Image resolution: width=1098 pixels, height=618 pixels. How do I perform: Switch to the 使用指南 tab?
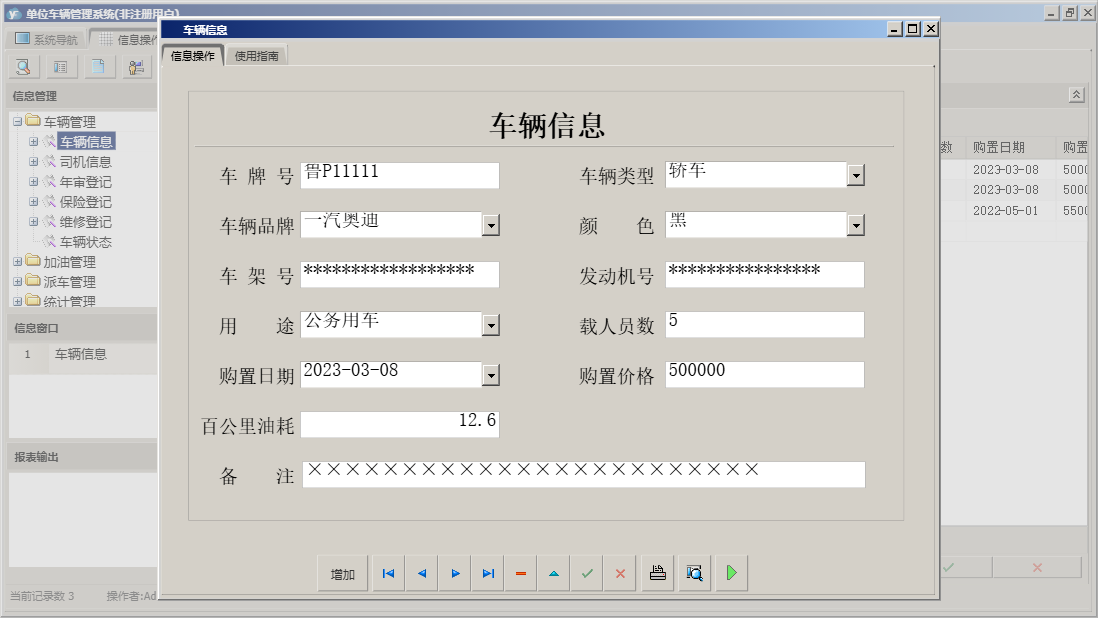click(257, 57)
